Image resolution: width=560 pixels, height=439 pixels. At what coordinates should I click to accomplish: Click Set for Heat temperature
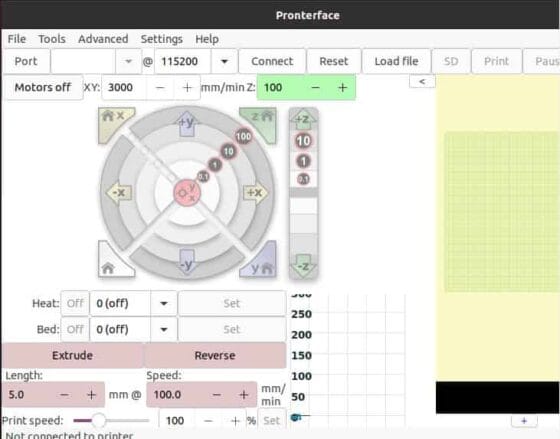pyautogui.click(x=231, y=304)
